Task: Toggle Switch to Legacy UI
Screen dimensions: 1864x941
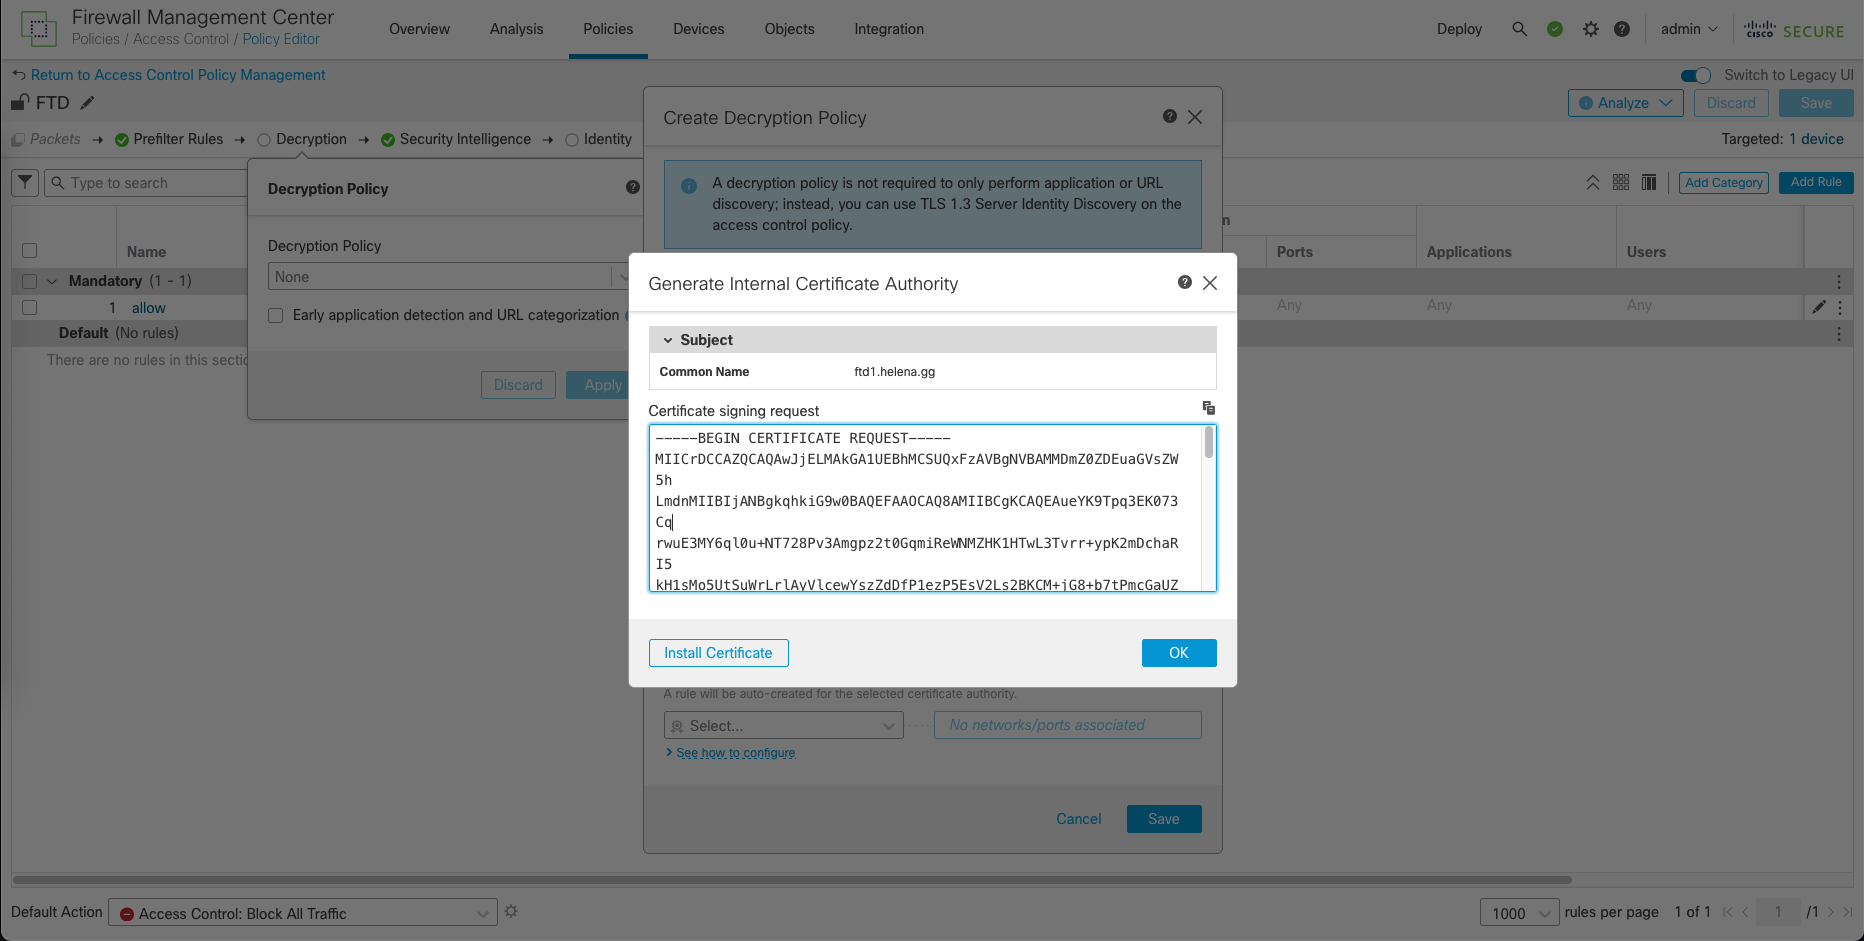Action: [1695, 75]
